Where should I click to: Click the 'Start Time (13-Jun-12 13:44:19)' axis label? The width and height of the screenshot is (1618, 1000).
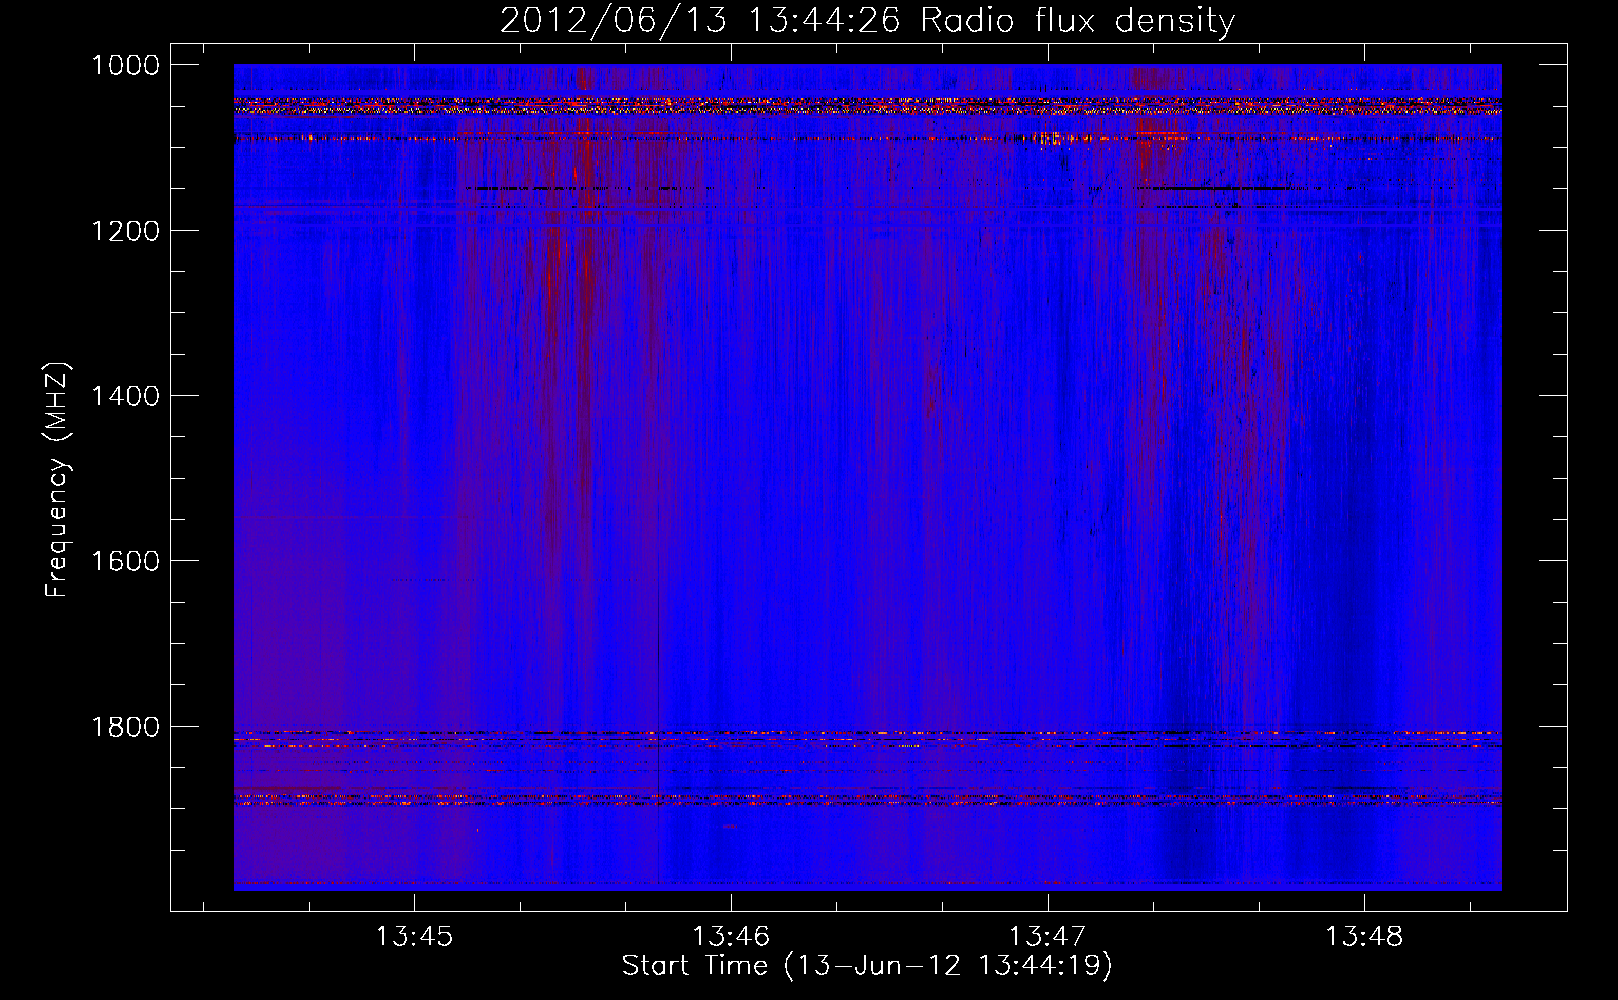click(x=867, y=966)
